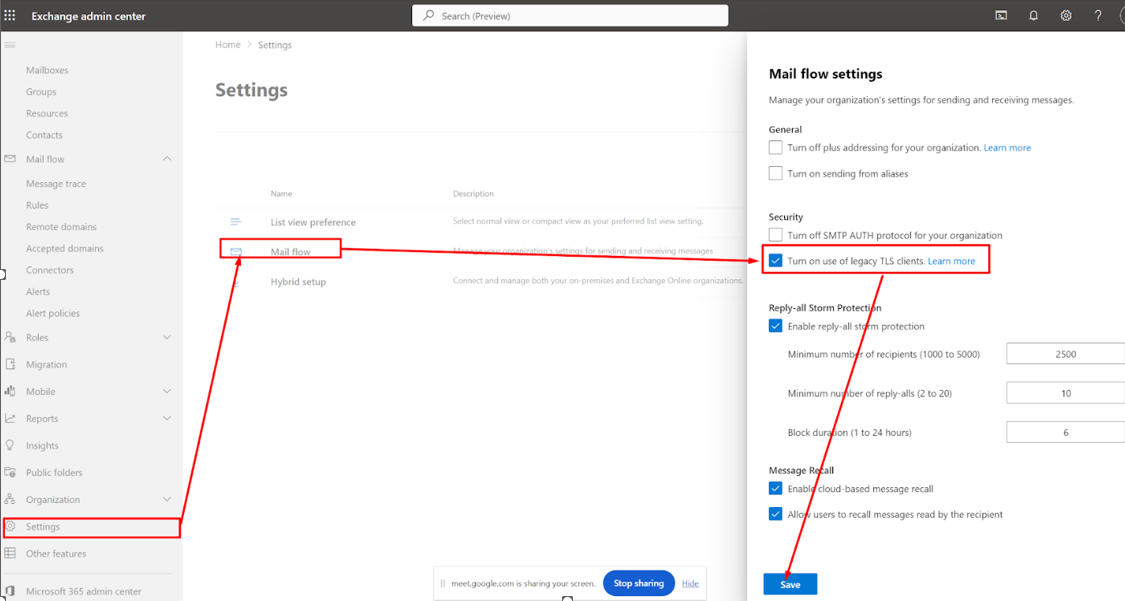
Task: Click the List view preference row icon
Action: click(235, 222)
